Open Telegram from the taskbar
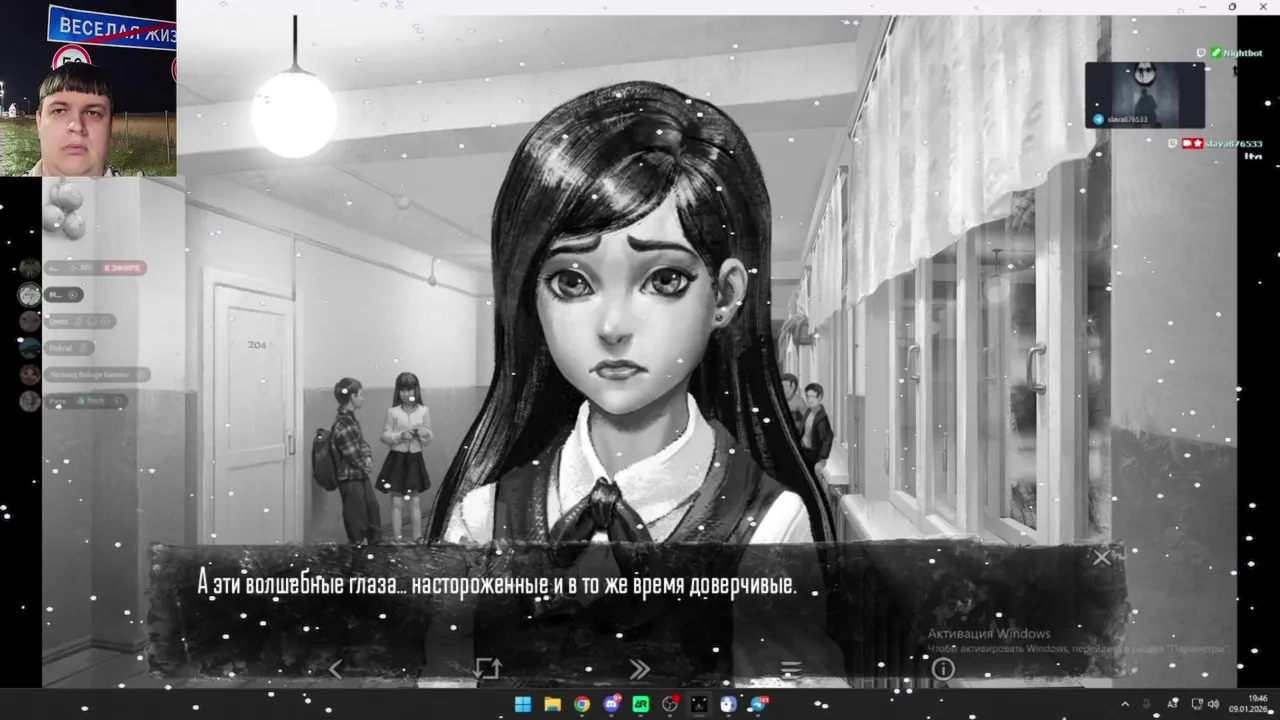This screenshot has width=1280, height=720. click(x=758, y=704)
